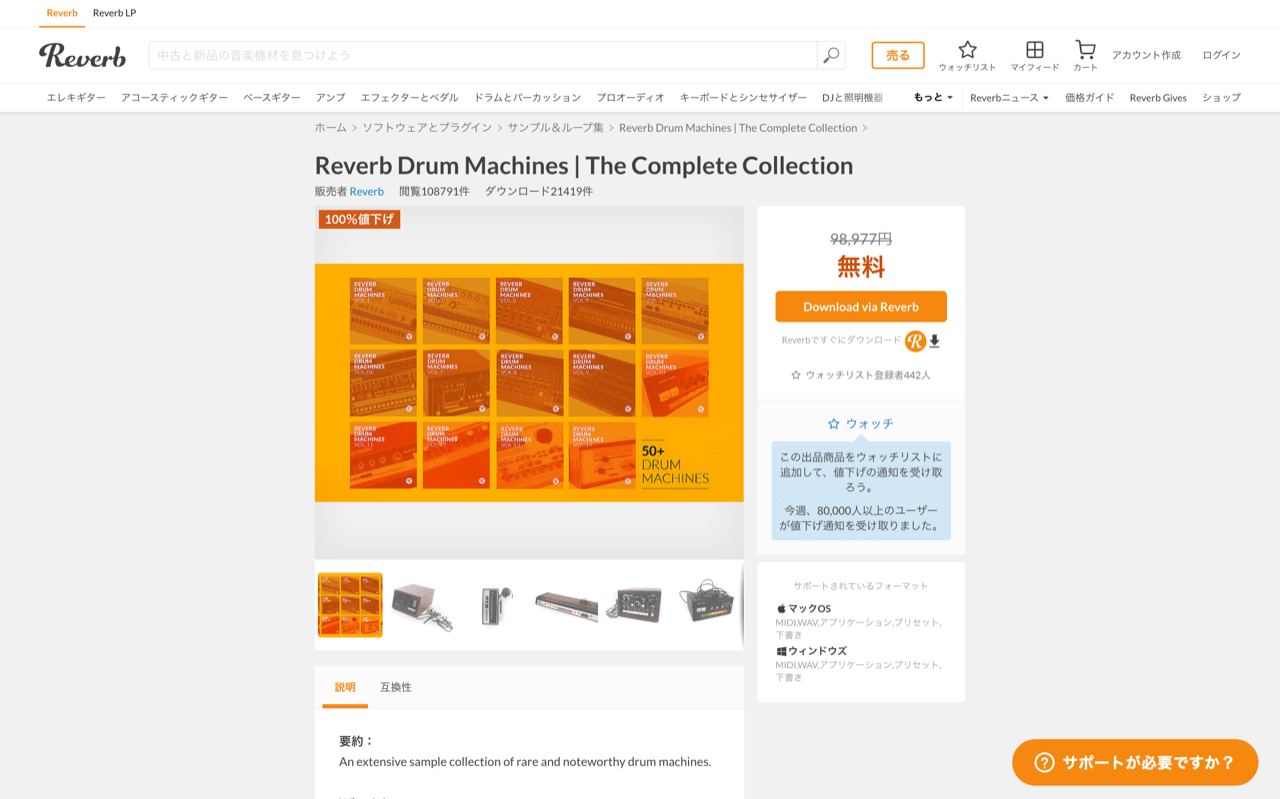This screenshot has width=1280, height=799.
Task: Click the Download via Reverb button
Action: (x=860, y=307)
